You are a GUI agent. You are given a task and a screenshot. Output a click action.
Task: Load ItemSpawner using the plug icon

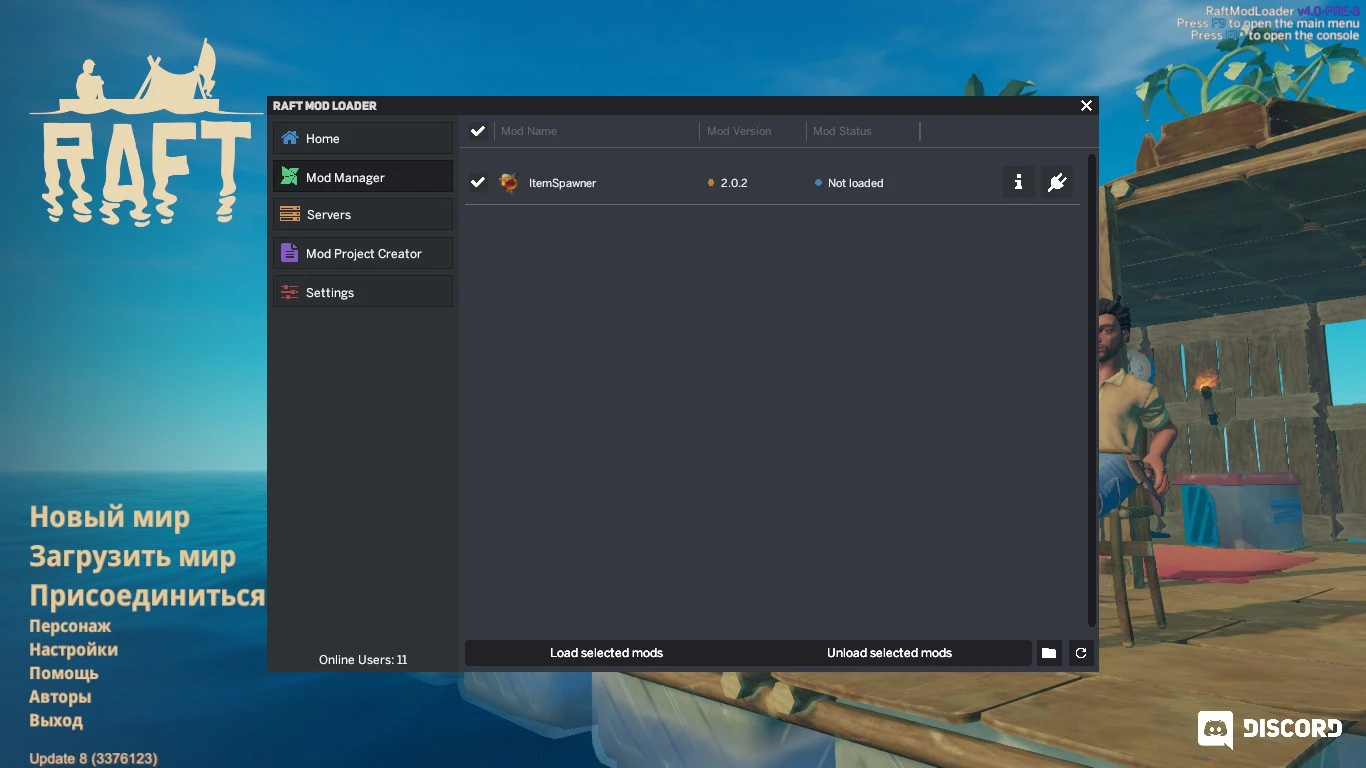[x=1057, y=182]
